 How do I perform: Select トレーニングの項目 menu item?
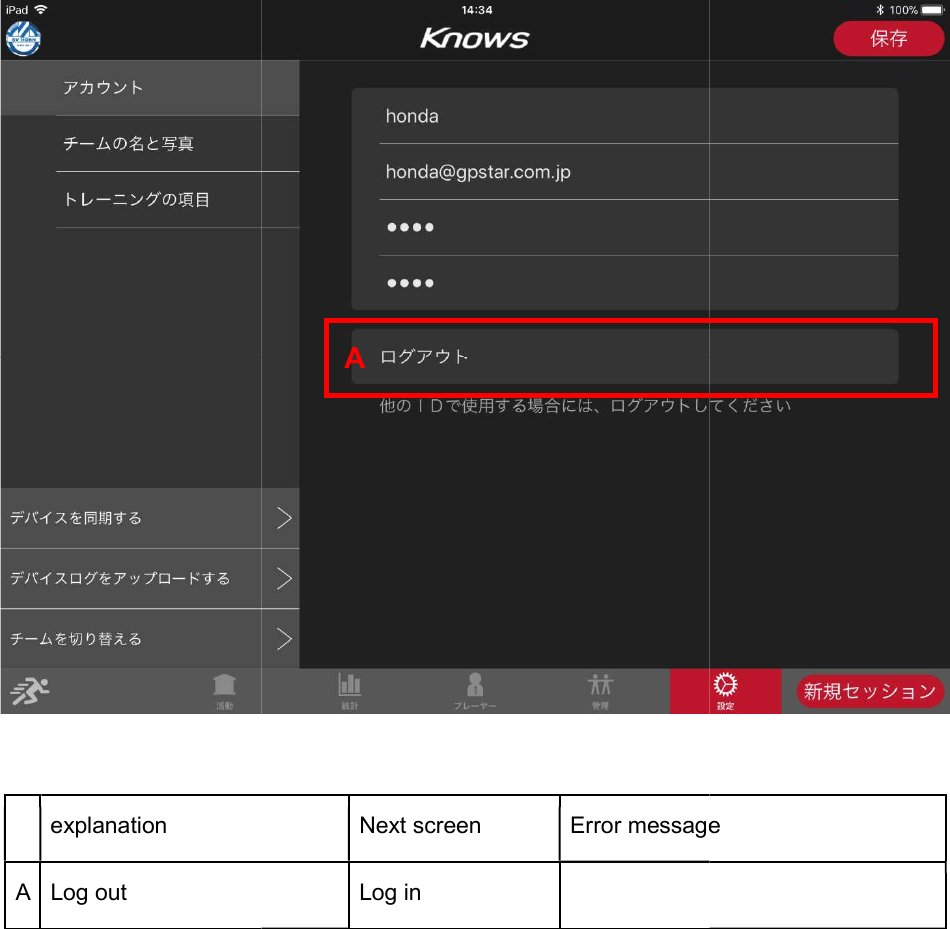150,199
